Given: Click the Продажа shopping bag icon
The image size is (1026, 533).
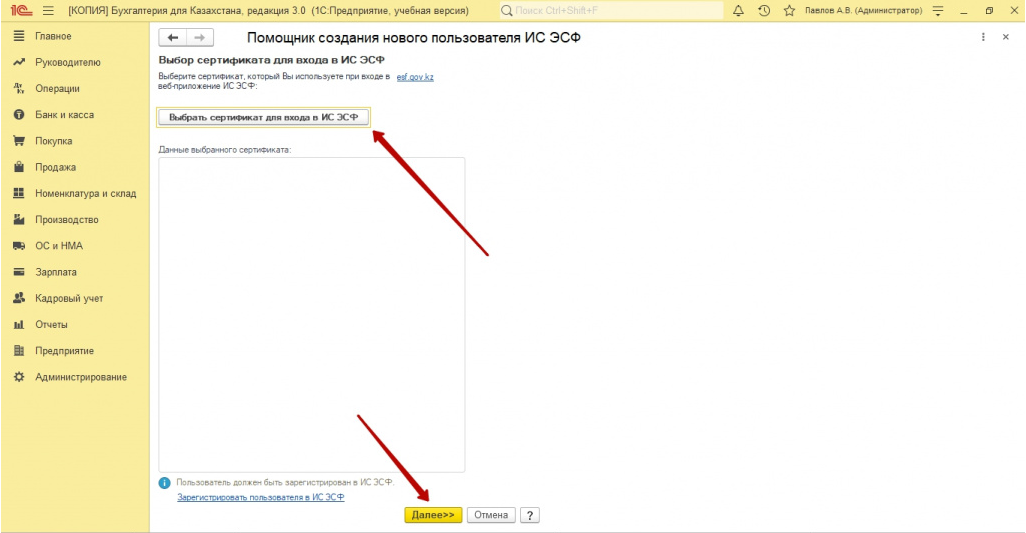Looking at the screenshot, I should pyautogui.click(x=19, y=167).
